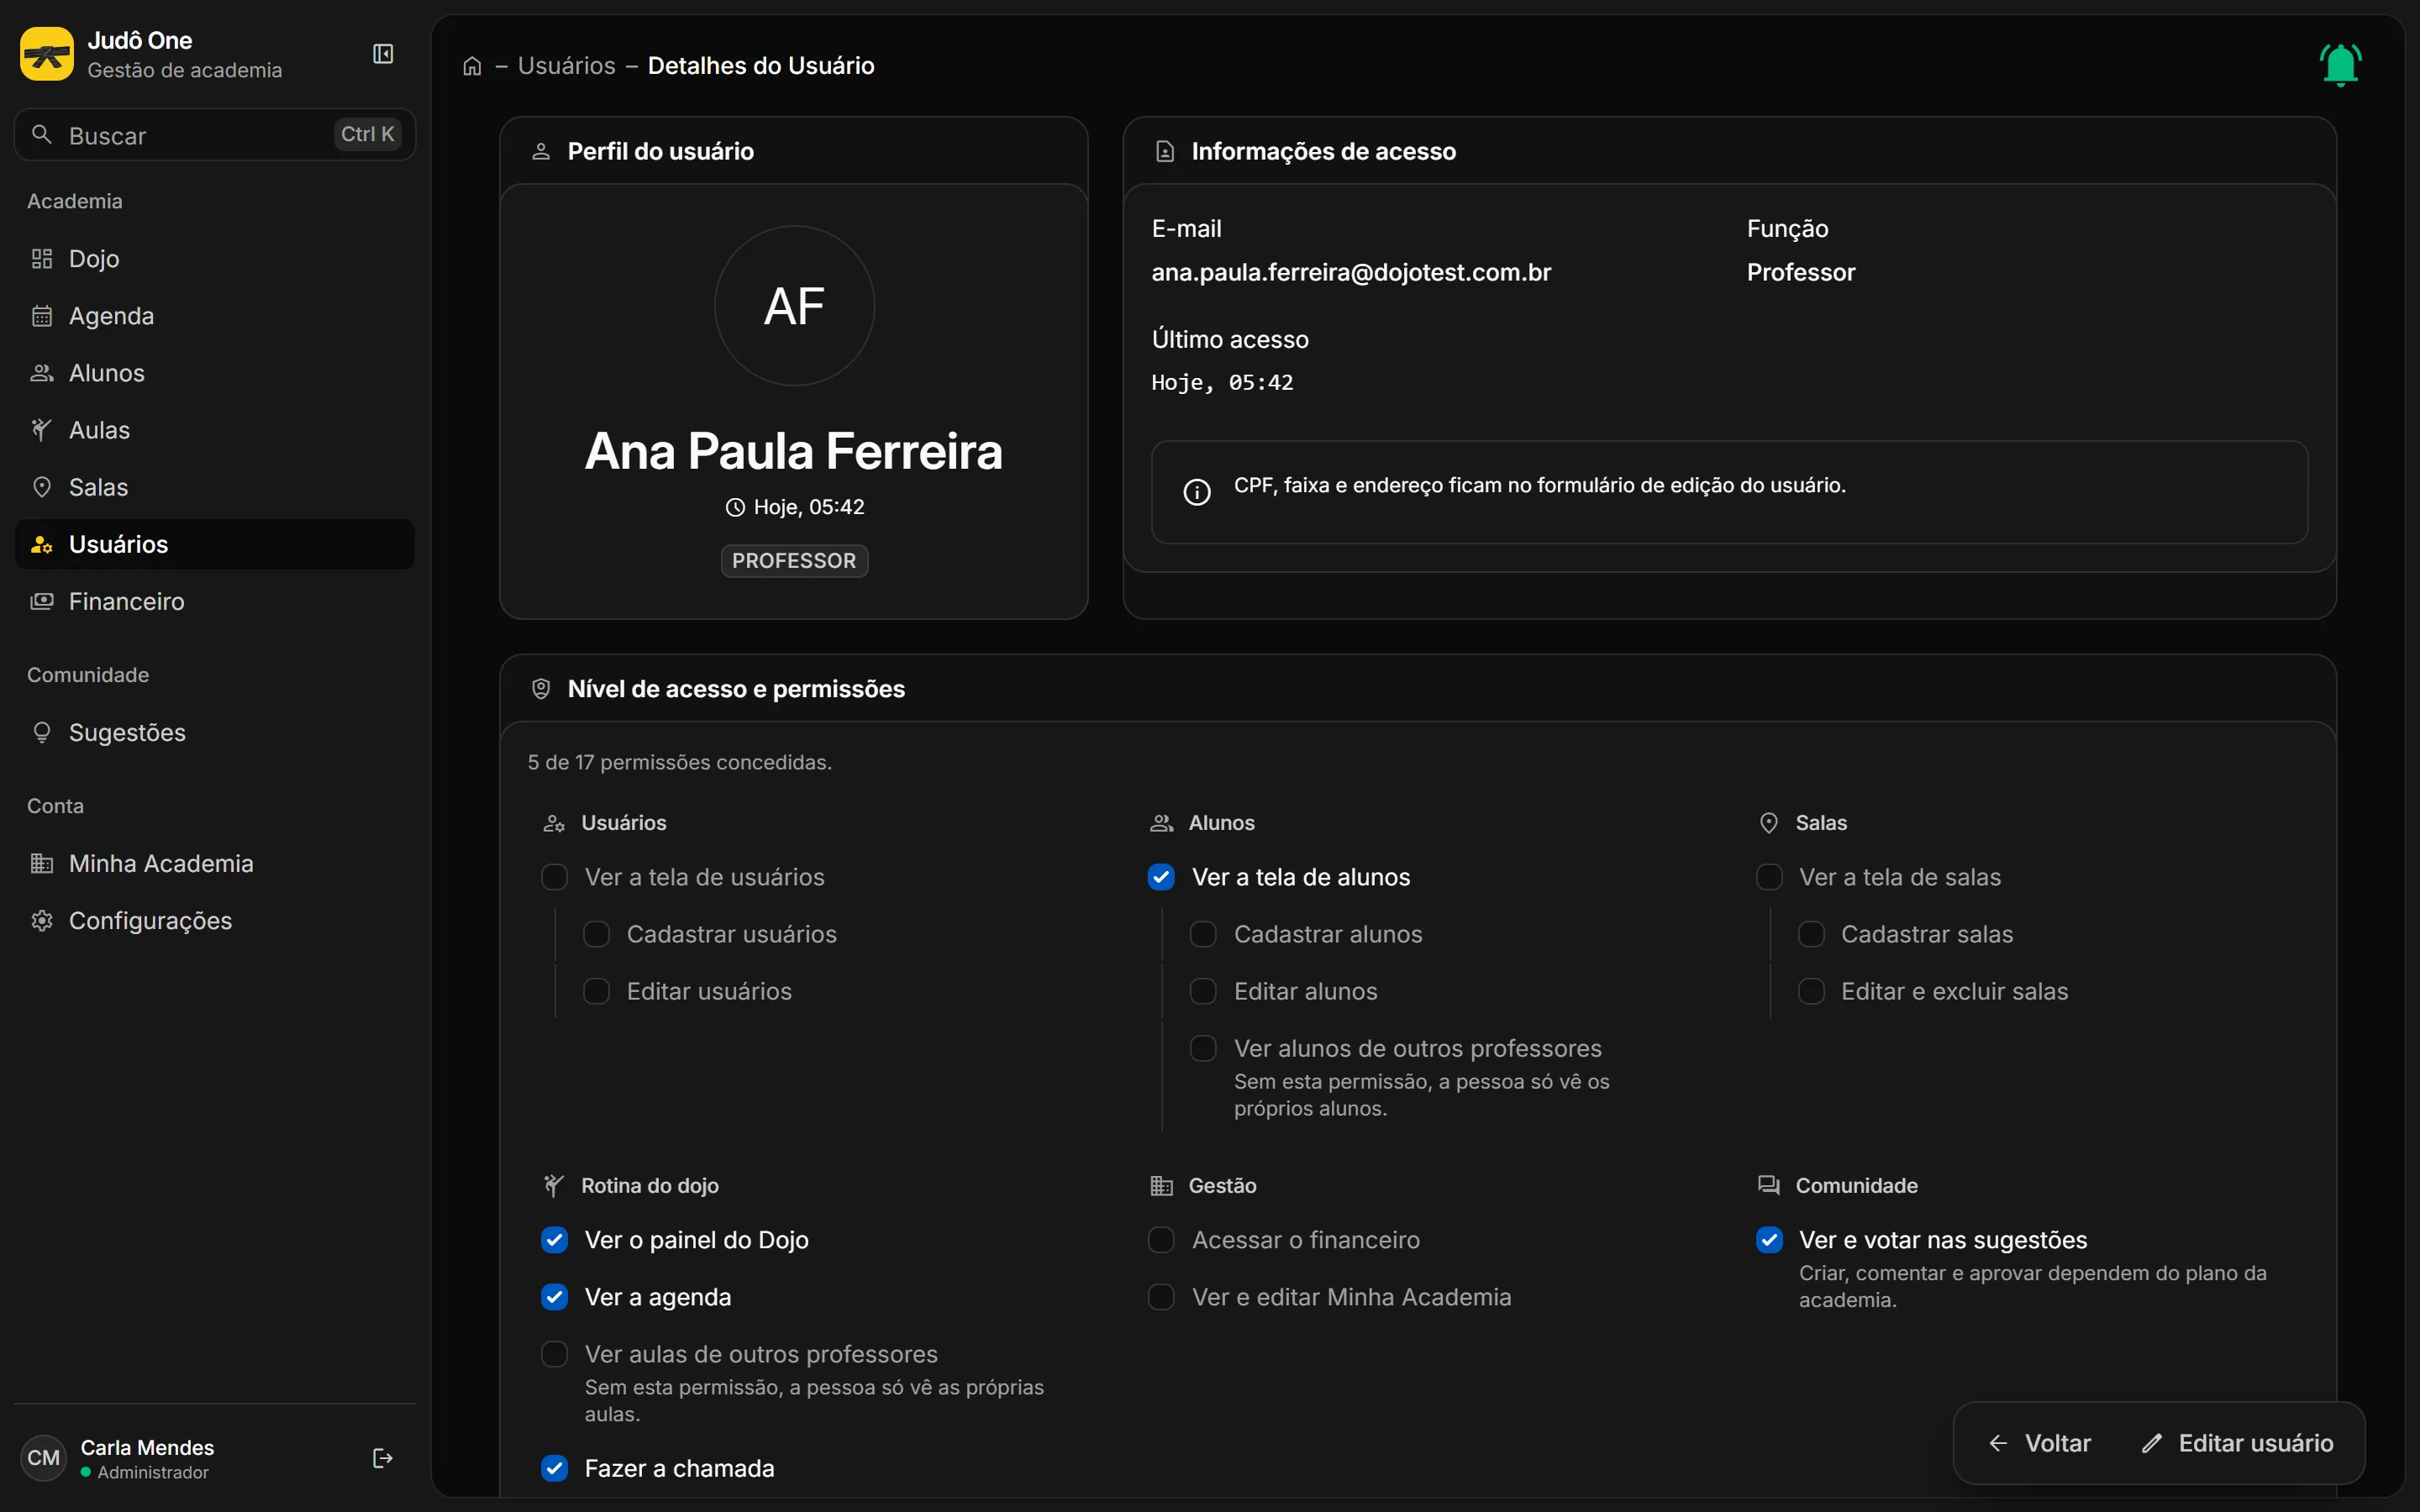Image resolution: width=2420 pixels, height=1512 pixels.
Task: Click the Comunidade group chat icon
Action: point(1768,1185)
